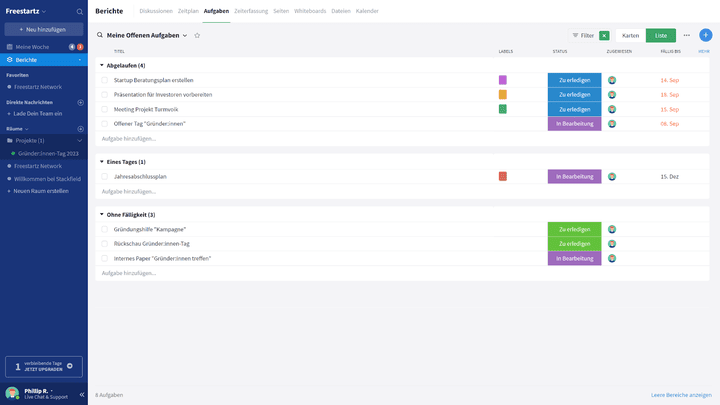Image resolution: width=720 pixels, height=405 pixels.
Task: Click the purple label swatch of Startup Beratungsplan
Action: tap(502, 80)
